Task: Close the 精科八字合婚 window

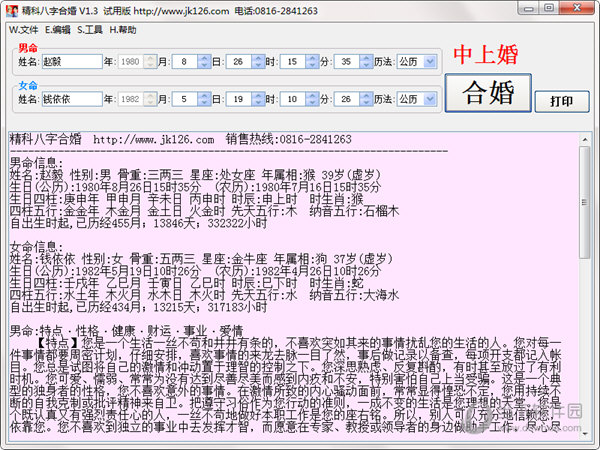Action: [x=577, y=8]
